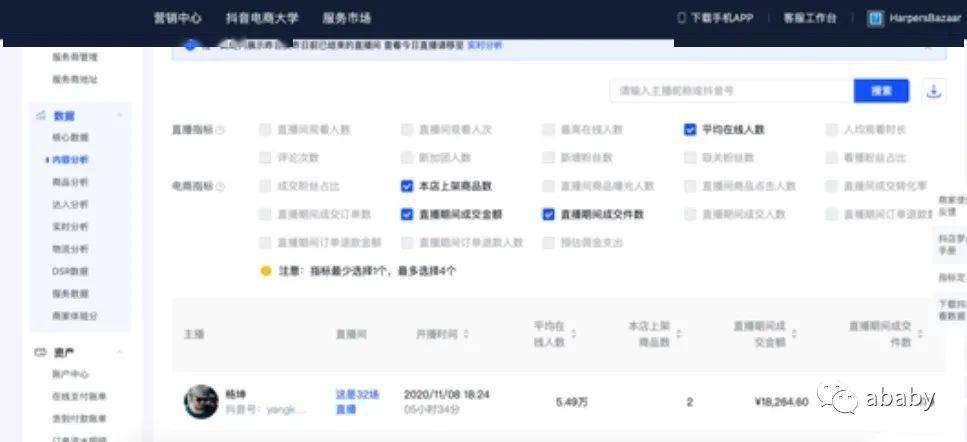
Task: Select 达人分析 in the sidebar
Action: tap(70, 204)
